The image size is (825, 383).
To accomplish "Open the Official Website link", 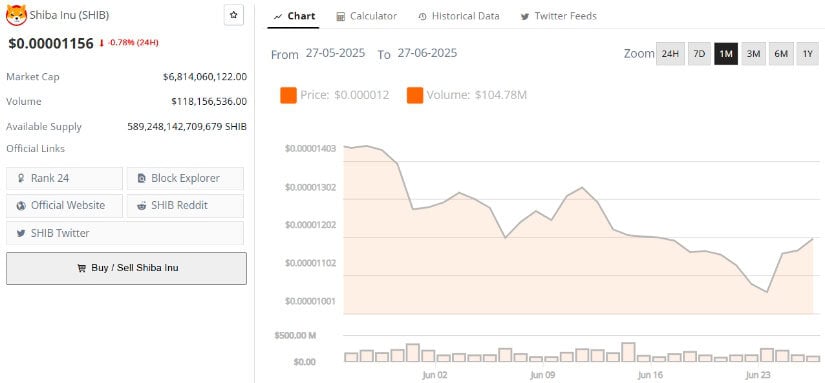I will pyautogui.click(x=64, y=206).
